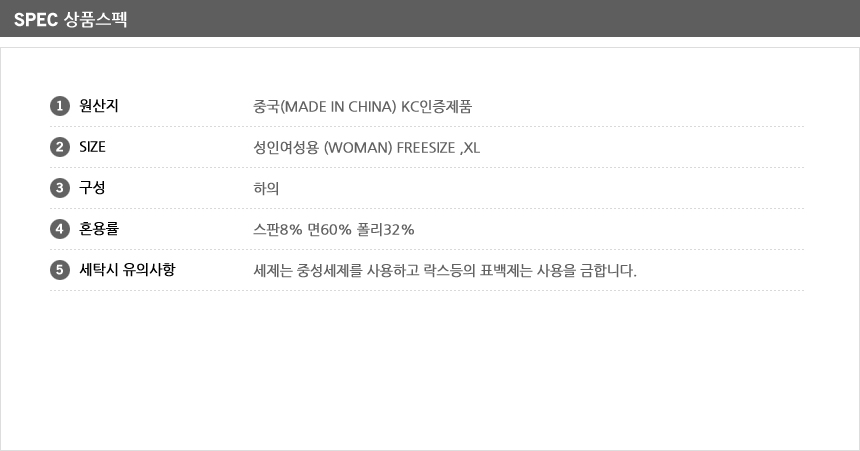Select the FREESIZE ,XL size value
The width and height of the screenshot is (860, 451).
point(439,148)
